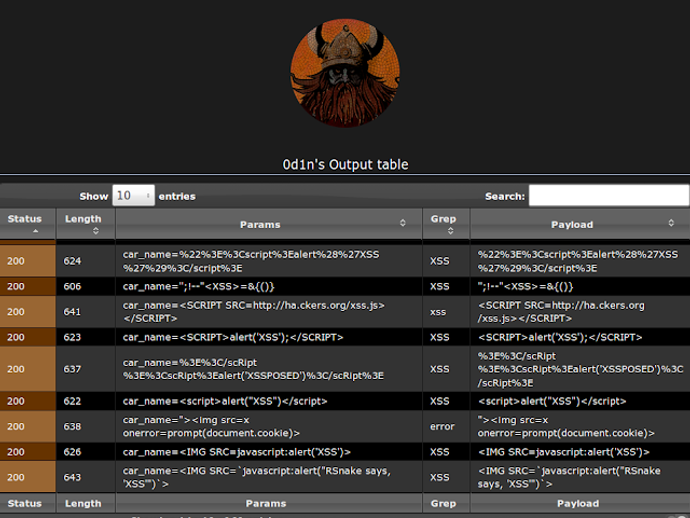Screen dimensions: 690x518
Task: Click Params cell with XSSPOSED alert
Action: click(x=269, y=369)
